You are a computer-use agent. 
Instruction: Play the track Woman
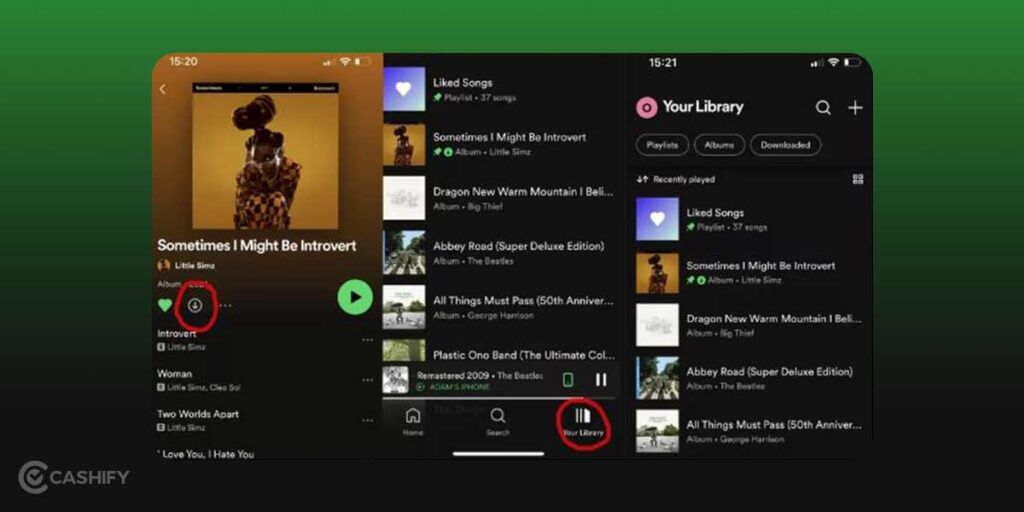pyautogui.click(x=174, y=374)
